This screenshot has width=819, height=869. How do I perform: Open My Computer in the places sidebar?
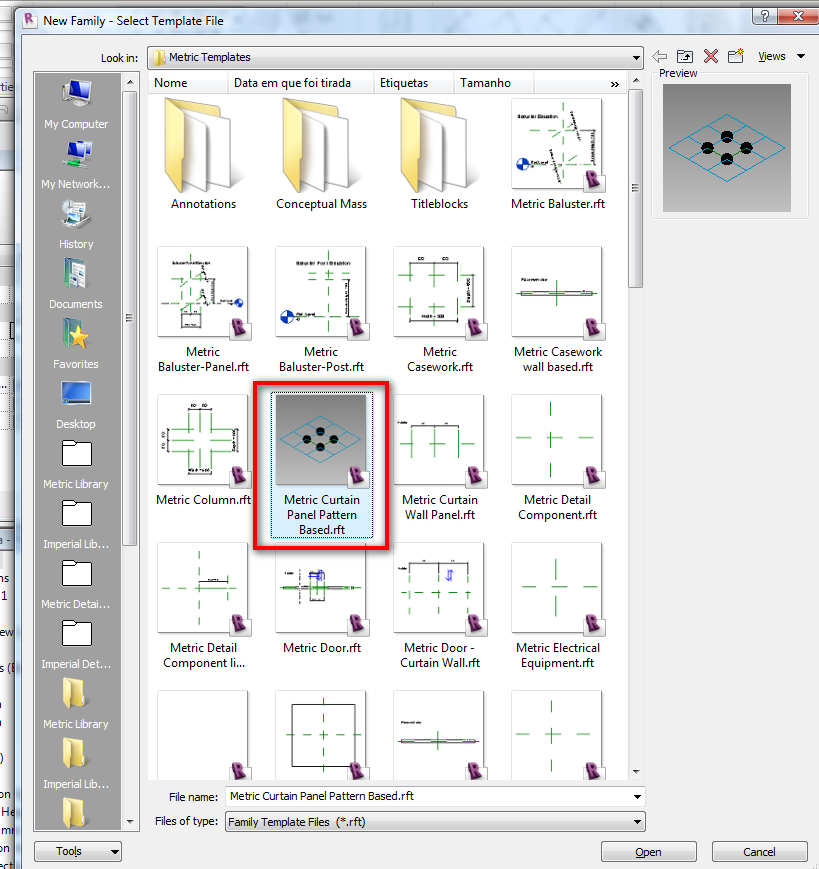76,104
